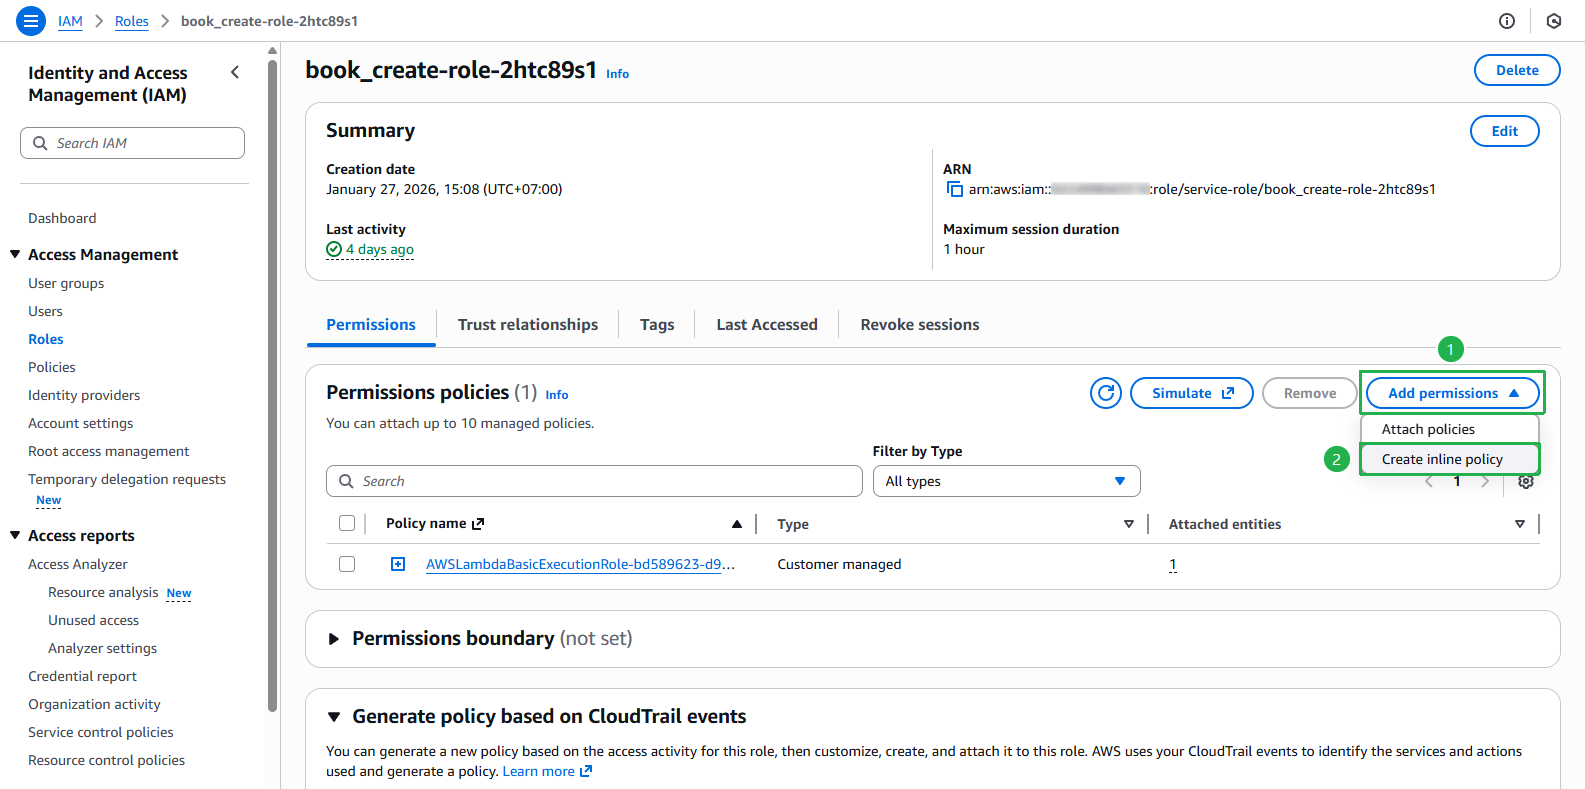
Task: Open Temporary delegation requests in the sidebar
Action: (127, 479)
